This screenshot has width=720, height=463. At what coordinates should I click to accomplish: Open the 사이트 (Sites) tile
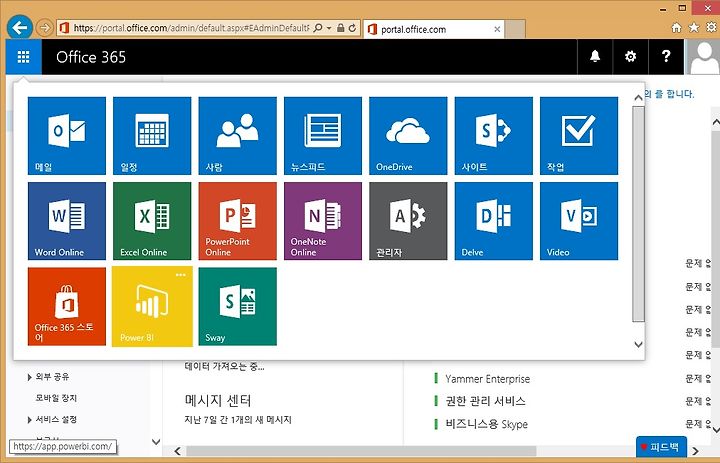(494, 136)
